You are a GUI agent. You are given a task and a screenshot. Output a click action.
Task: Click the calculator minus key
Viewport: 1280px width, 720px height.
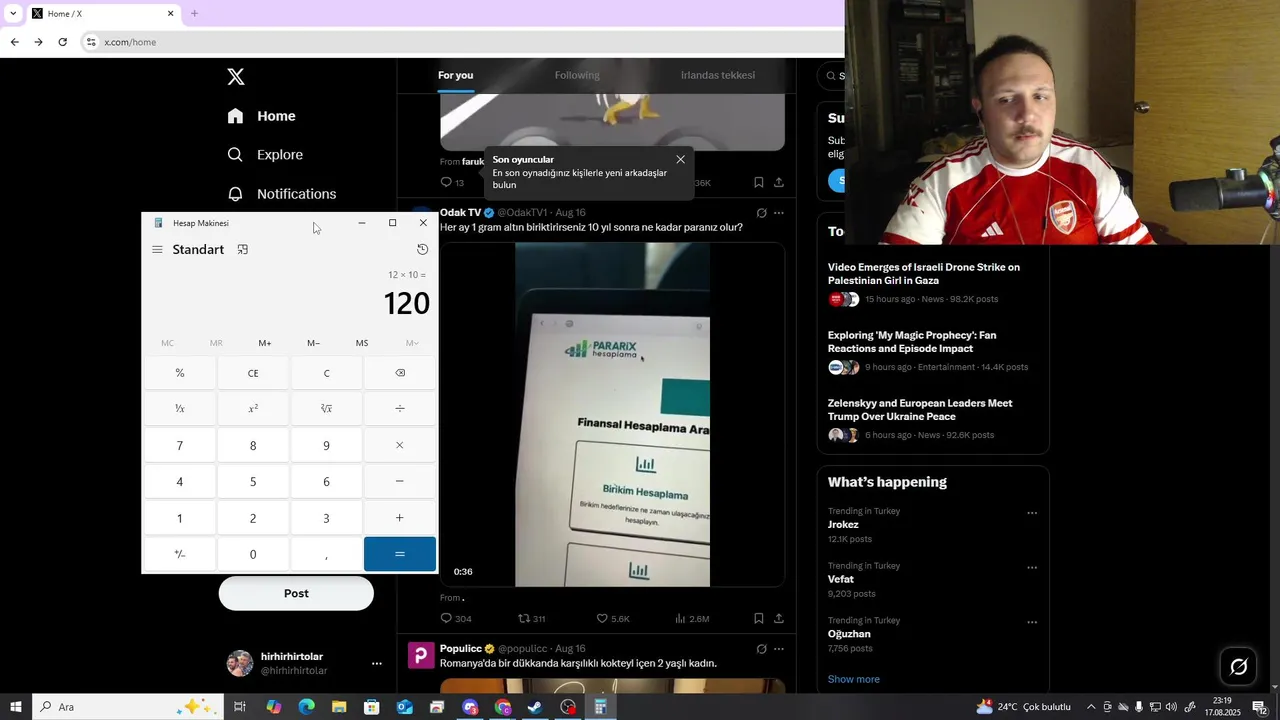click(400, 482)
